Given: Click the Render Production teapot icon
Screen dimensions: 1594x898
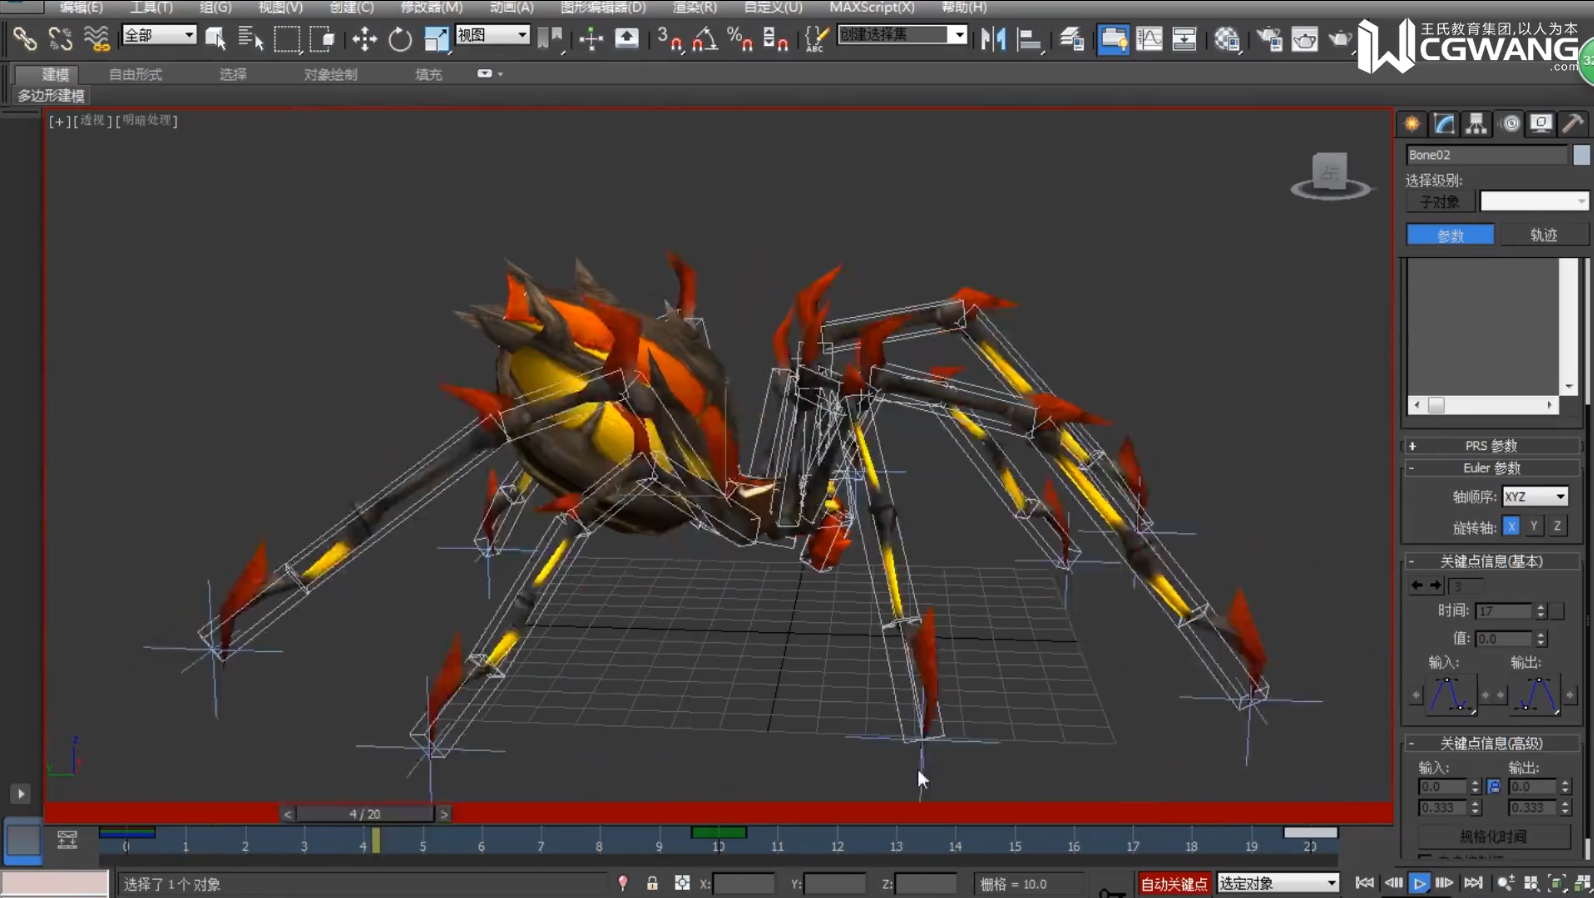Looking at the screenshot, I should [1340, 39].
